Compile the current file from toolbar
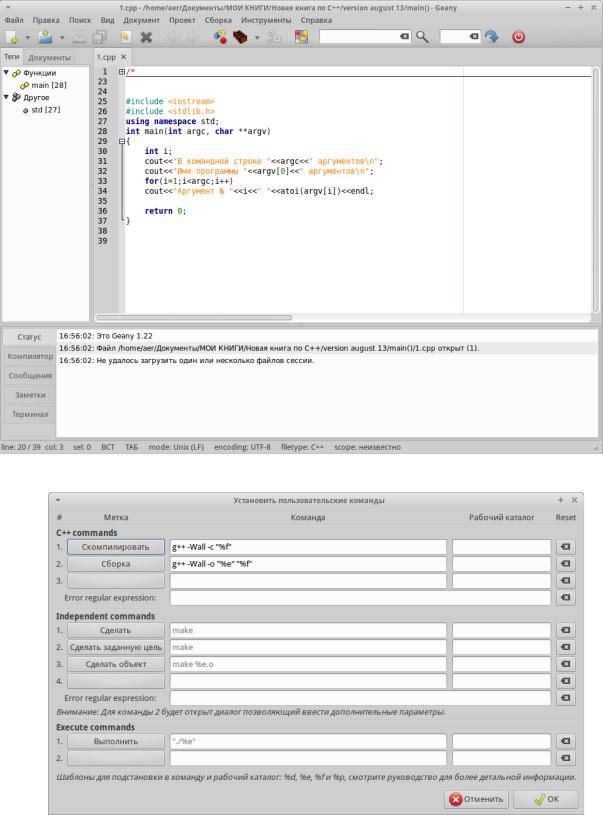603x815 pixels. [x=220, y=37]
